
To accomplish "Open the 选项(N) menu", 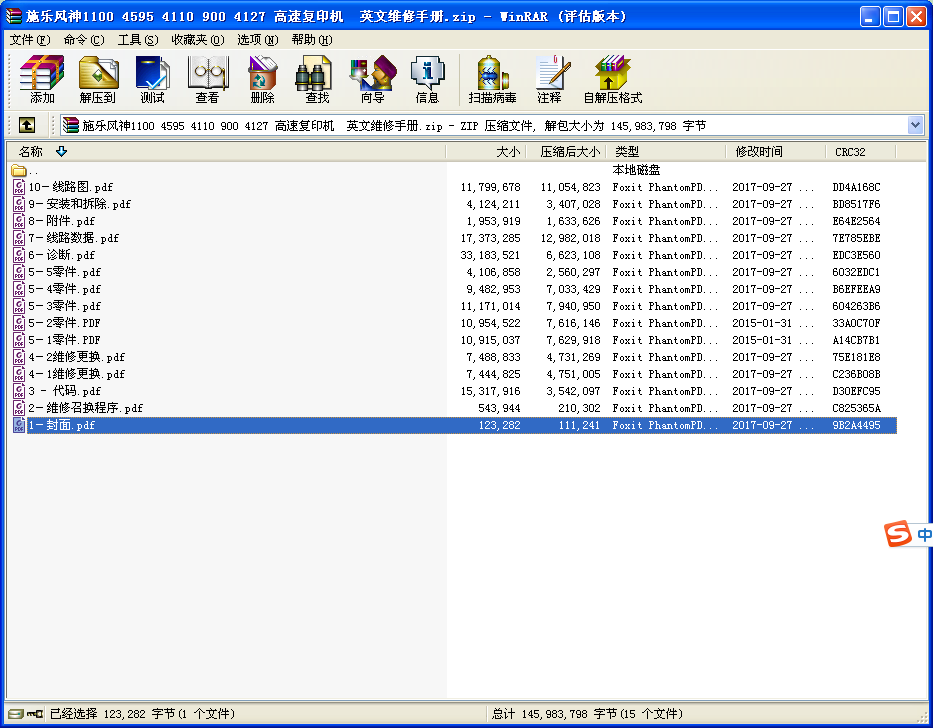I will pos(258,40).
